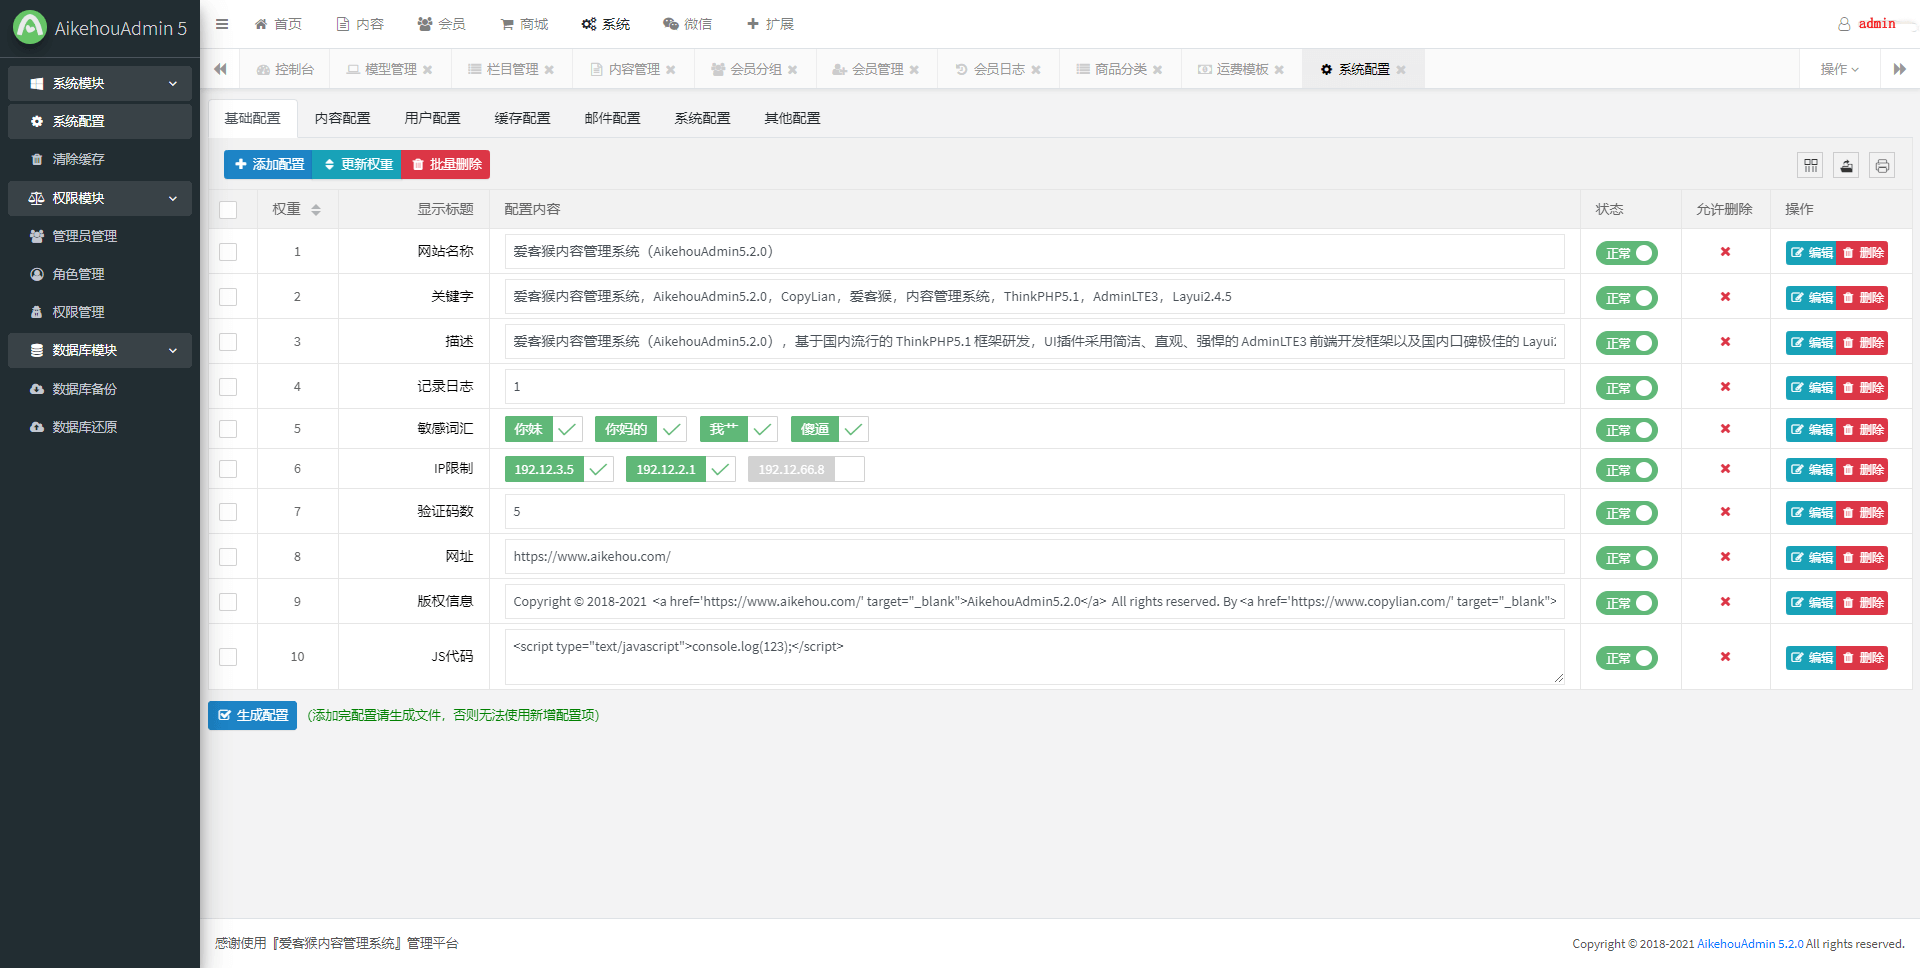1920x968 pixels.
Task: Close the 系统配置 tab
Action: pos(1401,70)
